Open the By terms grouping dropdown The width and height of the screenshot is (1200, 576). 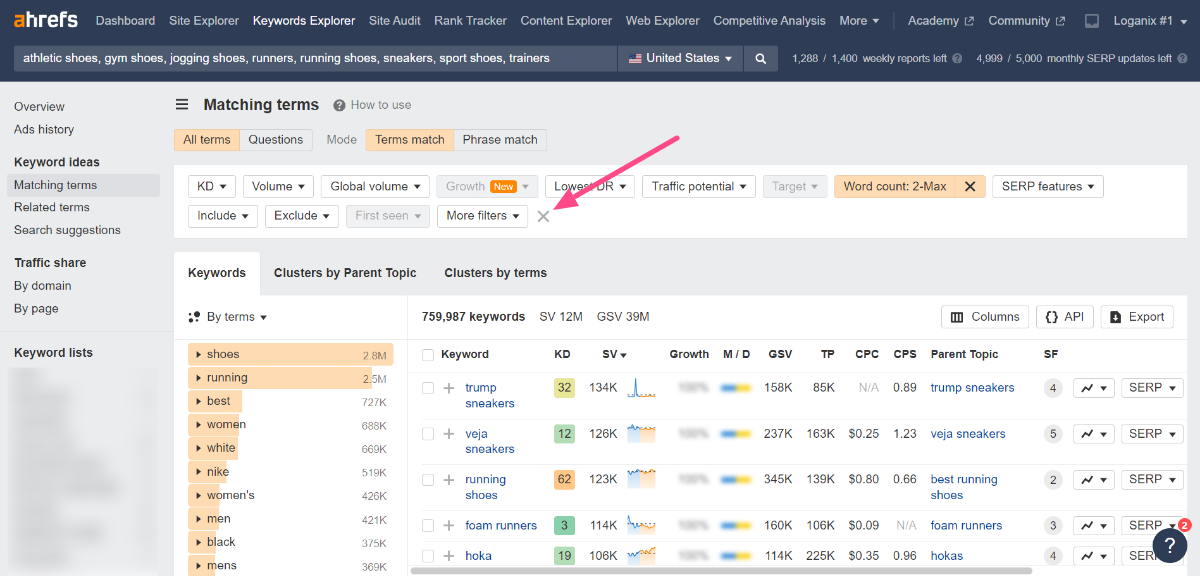[x=228, y=317]
